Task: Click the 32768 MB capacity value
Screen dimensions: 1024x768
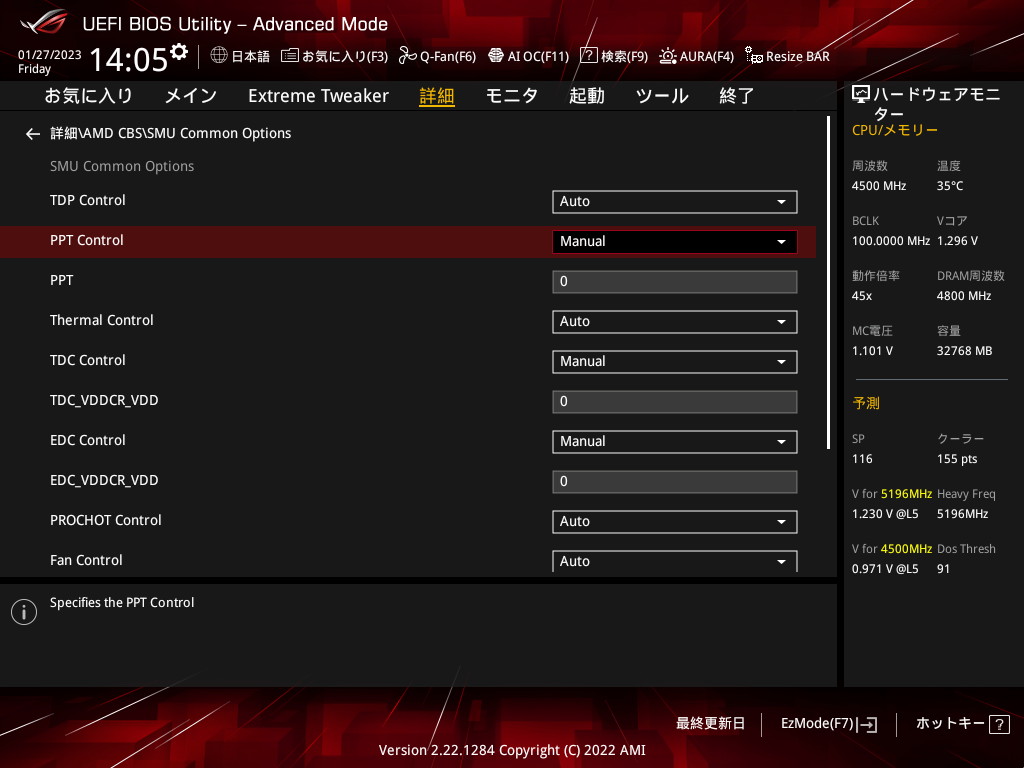Action: pos(965,351)
